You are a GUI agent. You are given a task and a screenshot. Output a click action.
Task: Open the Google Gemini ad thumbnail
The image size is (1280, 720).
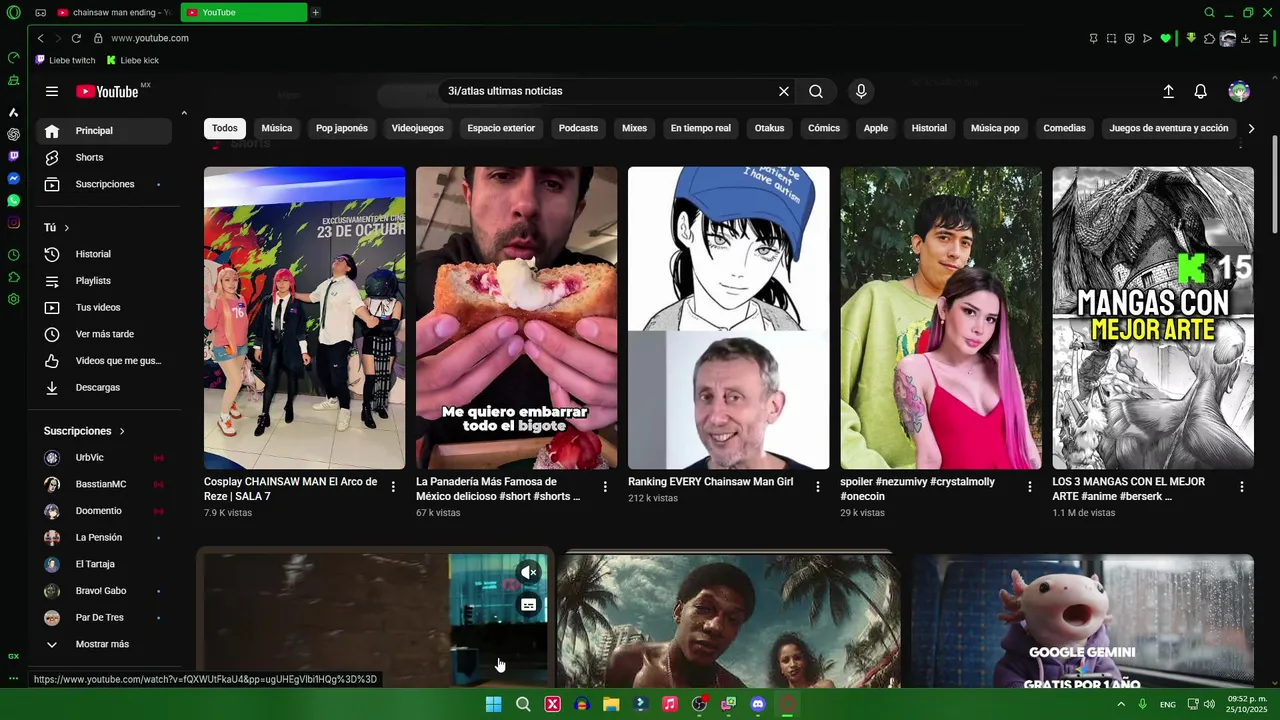(x=1082, y=621)
